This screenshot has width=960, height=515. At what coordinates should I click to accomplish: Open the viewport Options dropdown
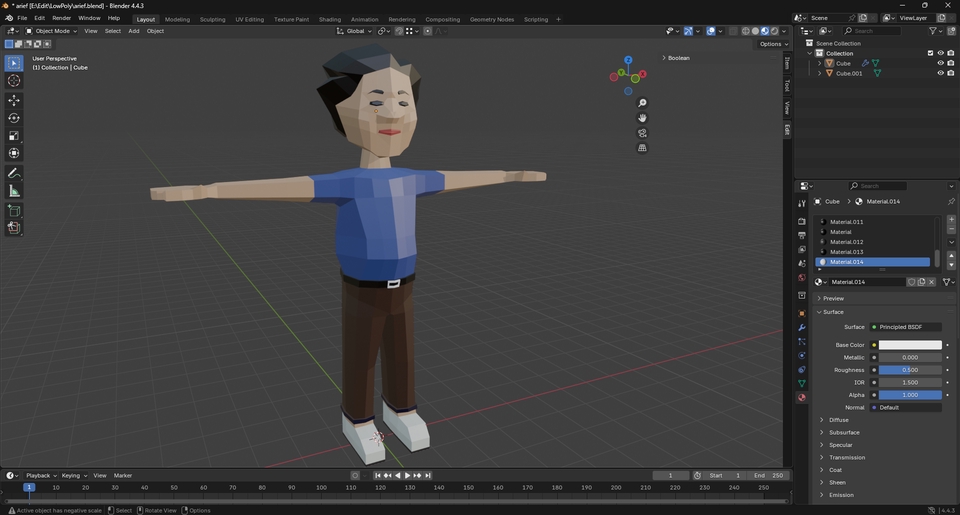point(774,44)
